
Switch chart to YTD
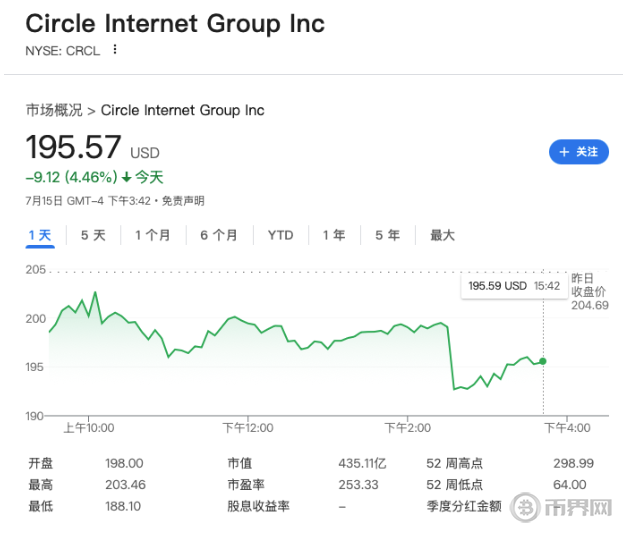(281, 235)
